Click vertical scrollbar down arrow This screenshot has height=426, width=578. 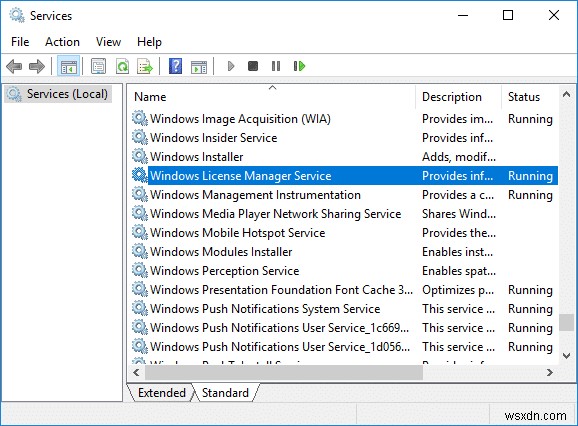[566, 356]
